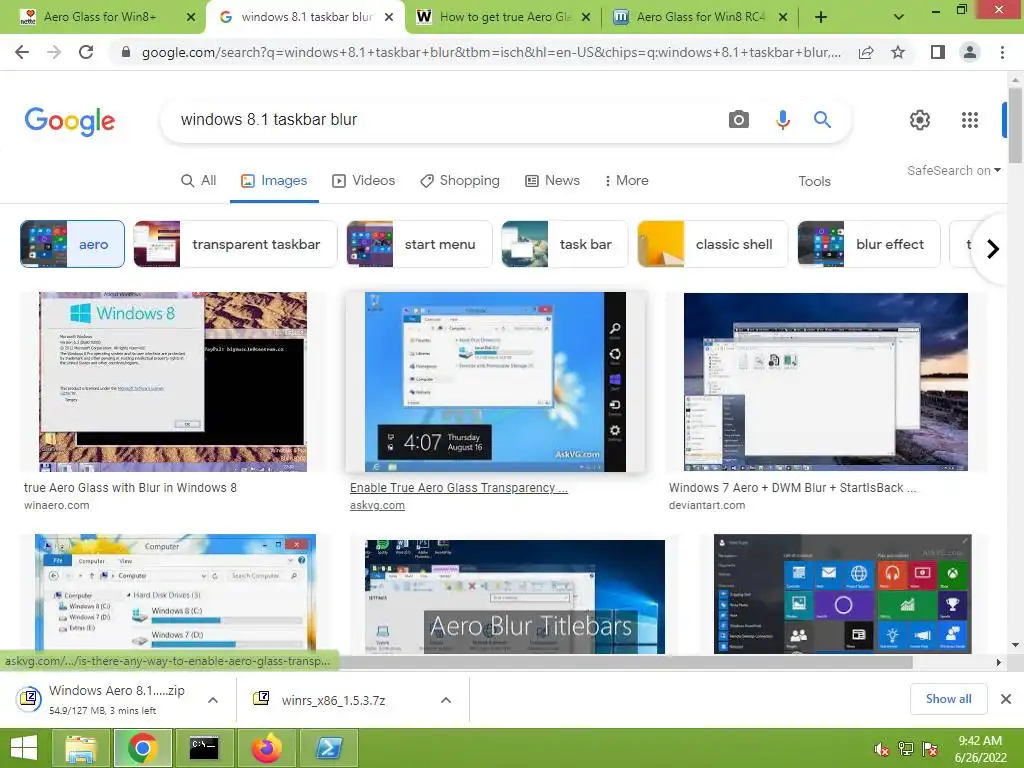This screenshot has width=1024, height=768.
Task: Open File Explorer from the taskbar
Action: coord(81,748)
